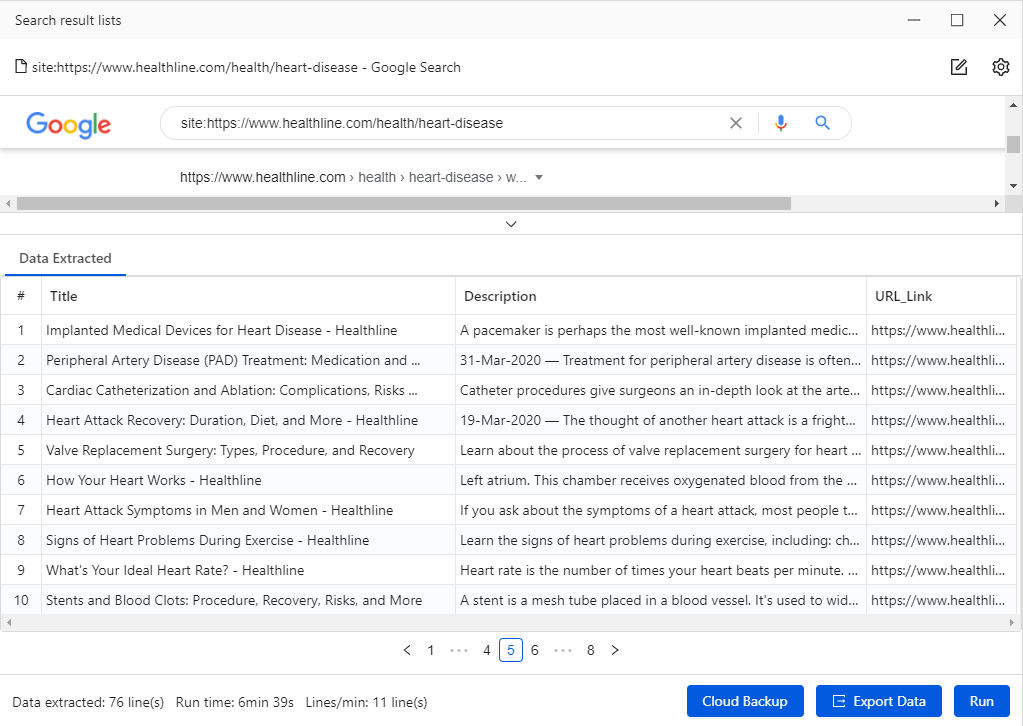Click description 'Heart rate is the number of times'
Screen dimensions: 1023x726
[659, 570]
